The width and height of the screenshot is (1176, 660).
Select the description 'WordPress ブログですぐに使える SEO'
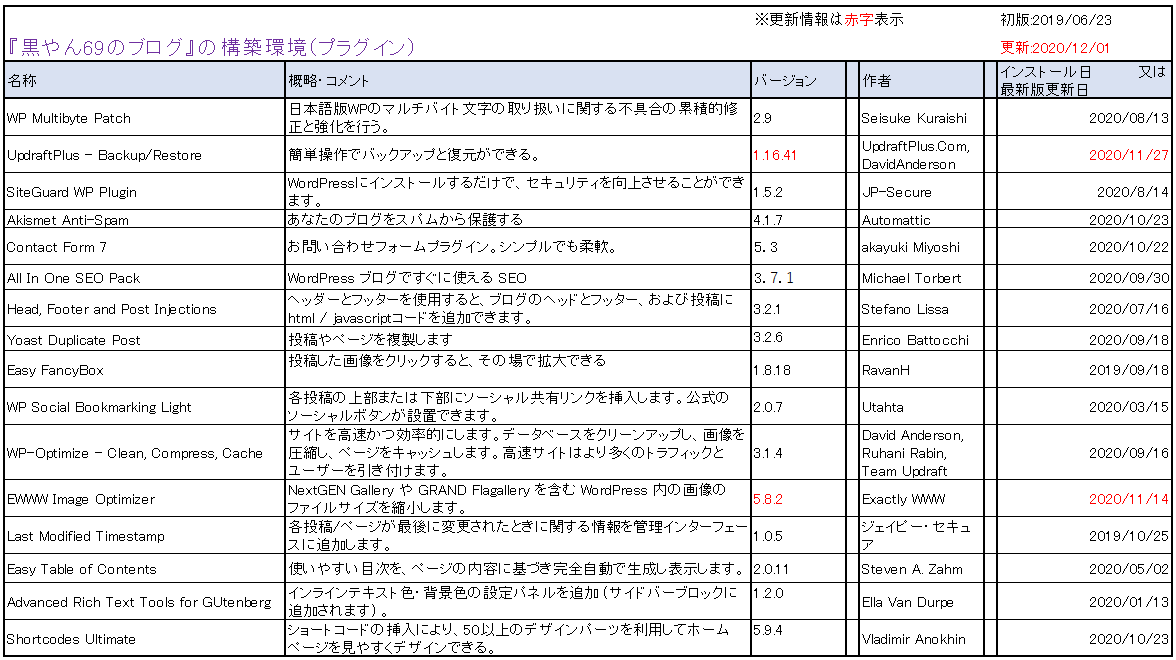(407, 278)
